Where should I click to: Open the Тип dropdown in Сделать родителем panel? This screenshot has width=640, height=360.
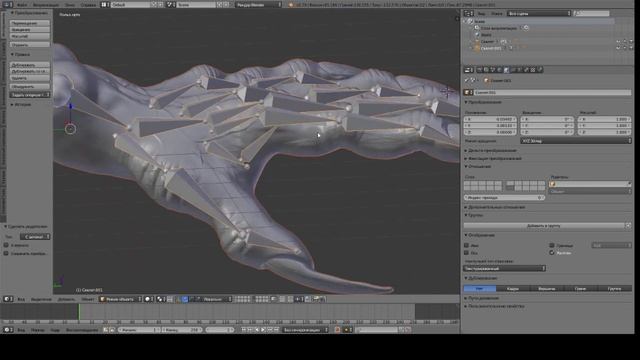[x=35, y=237]
